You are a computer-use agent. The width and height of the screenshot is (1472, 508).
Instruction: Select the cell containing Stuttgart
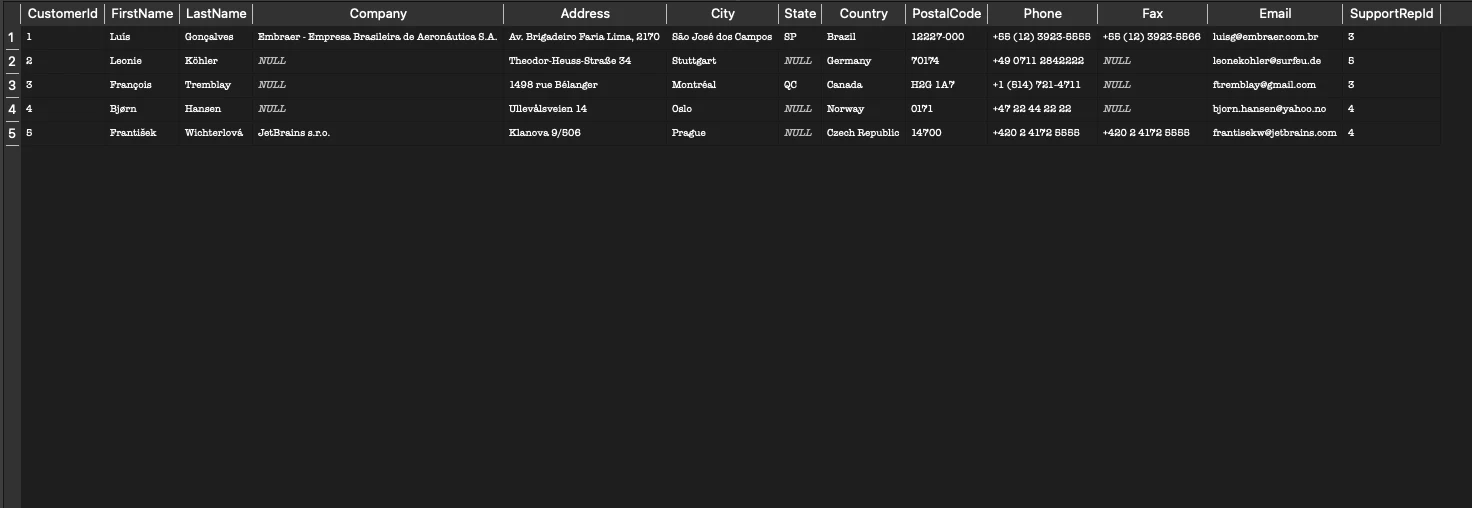click(722, 61)
